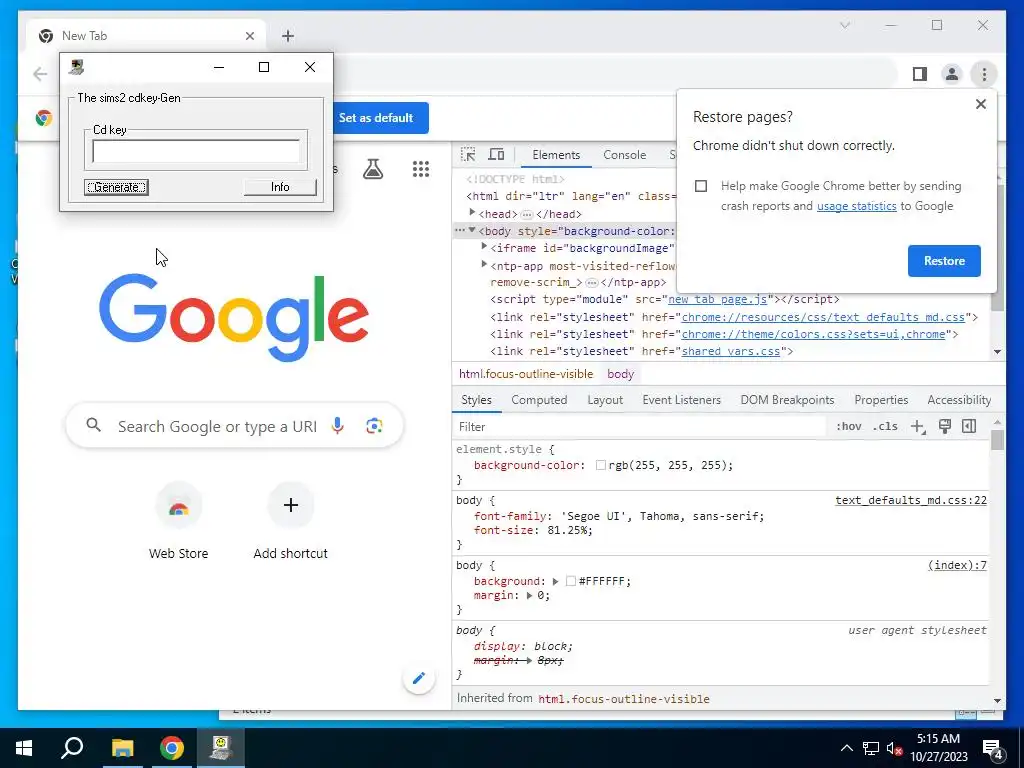1024x768 pixels.
Task: Open text_defaults_md.css:22 source link
Action: click(x=911, y=500)
